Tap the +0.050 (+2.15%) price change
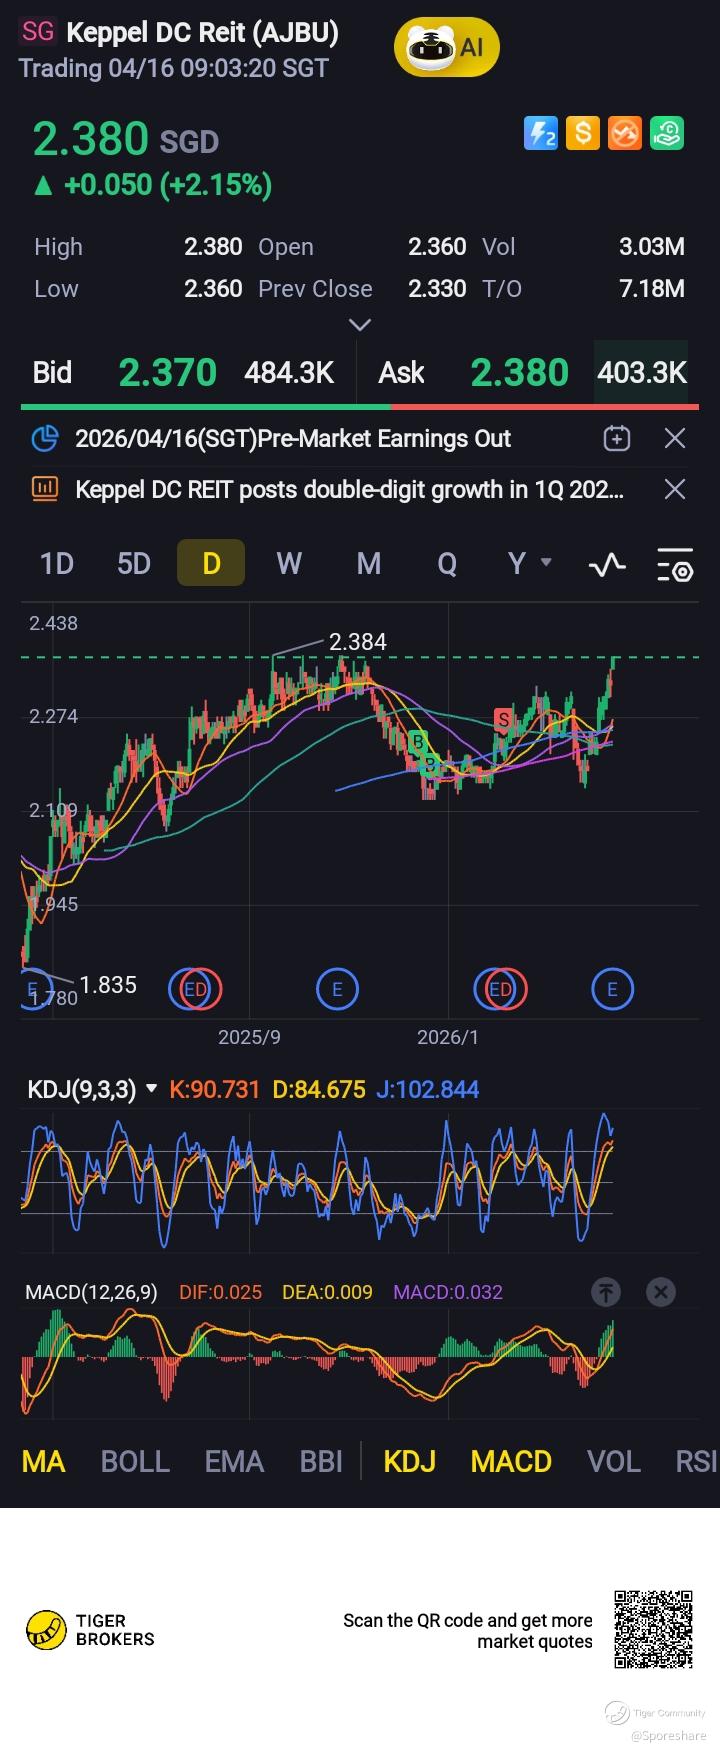 (153, 185)
